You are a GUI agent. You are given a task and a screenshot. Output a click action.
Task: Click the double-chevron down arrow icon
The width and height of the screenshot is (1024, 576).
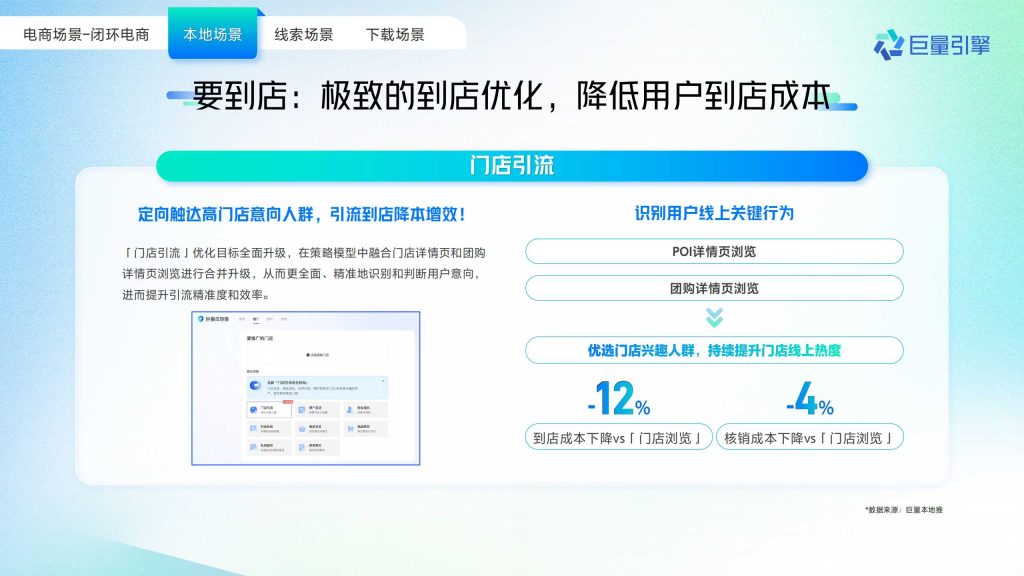coord(714,318)
